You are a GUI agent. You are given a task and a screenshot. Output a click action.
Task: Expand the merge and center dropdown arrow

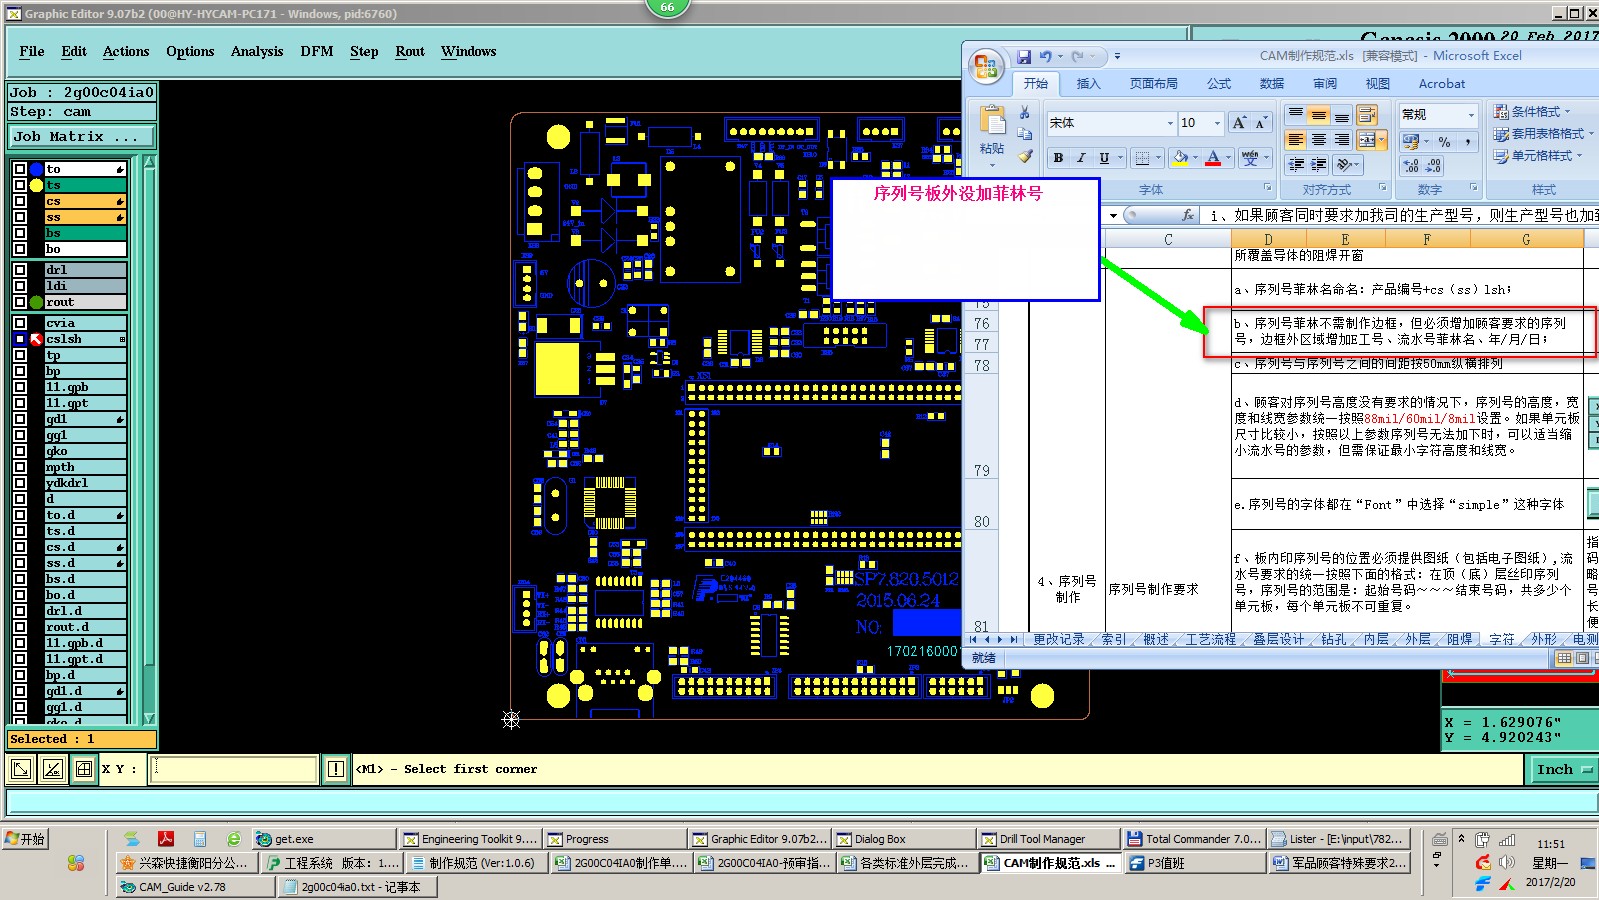coord(1384,140)
